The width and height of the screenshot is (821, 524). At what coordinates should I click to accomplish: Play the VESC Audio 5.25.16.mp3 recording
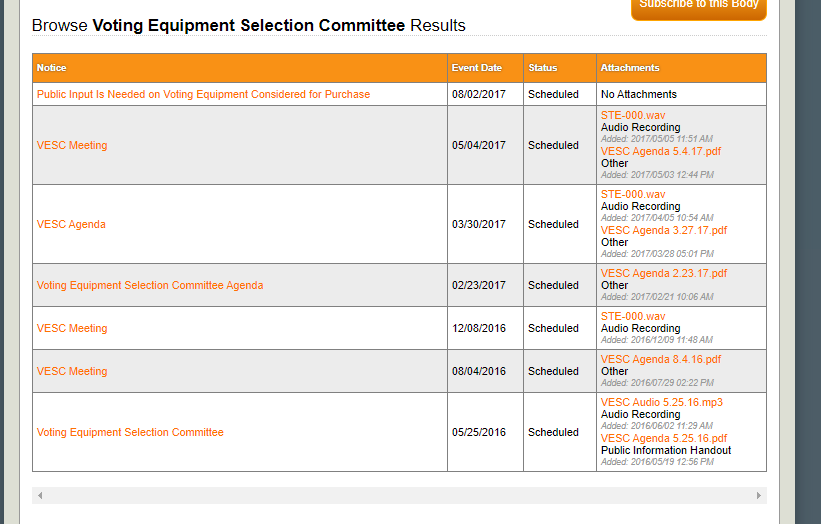661,402
